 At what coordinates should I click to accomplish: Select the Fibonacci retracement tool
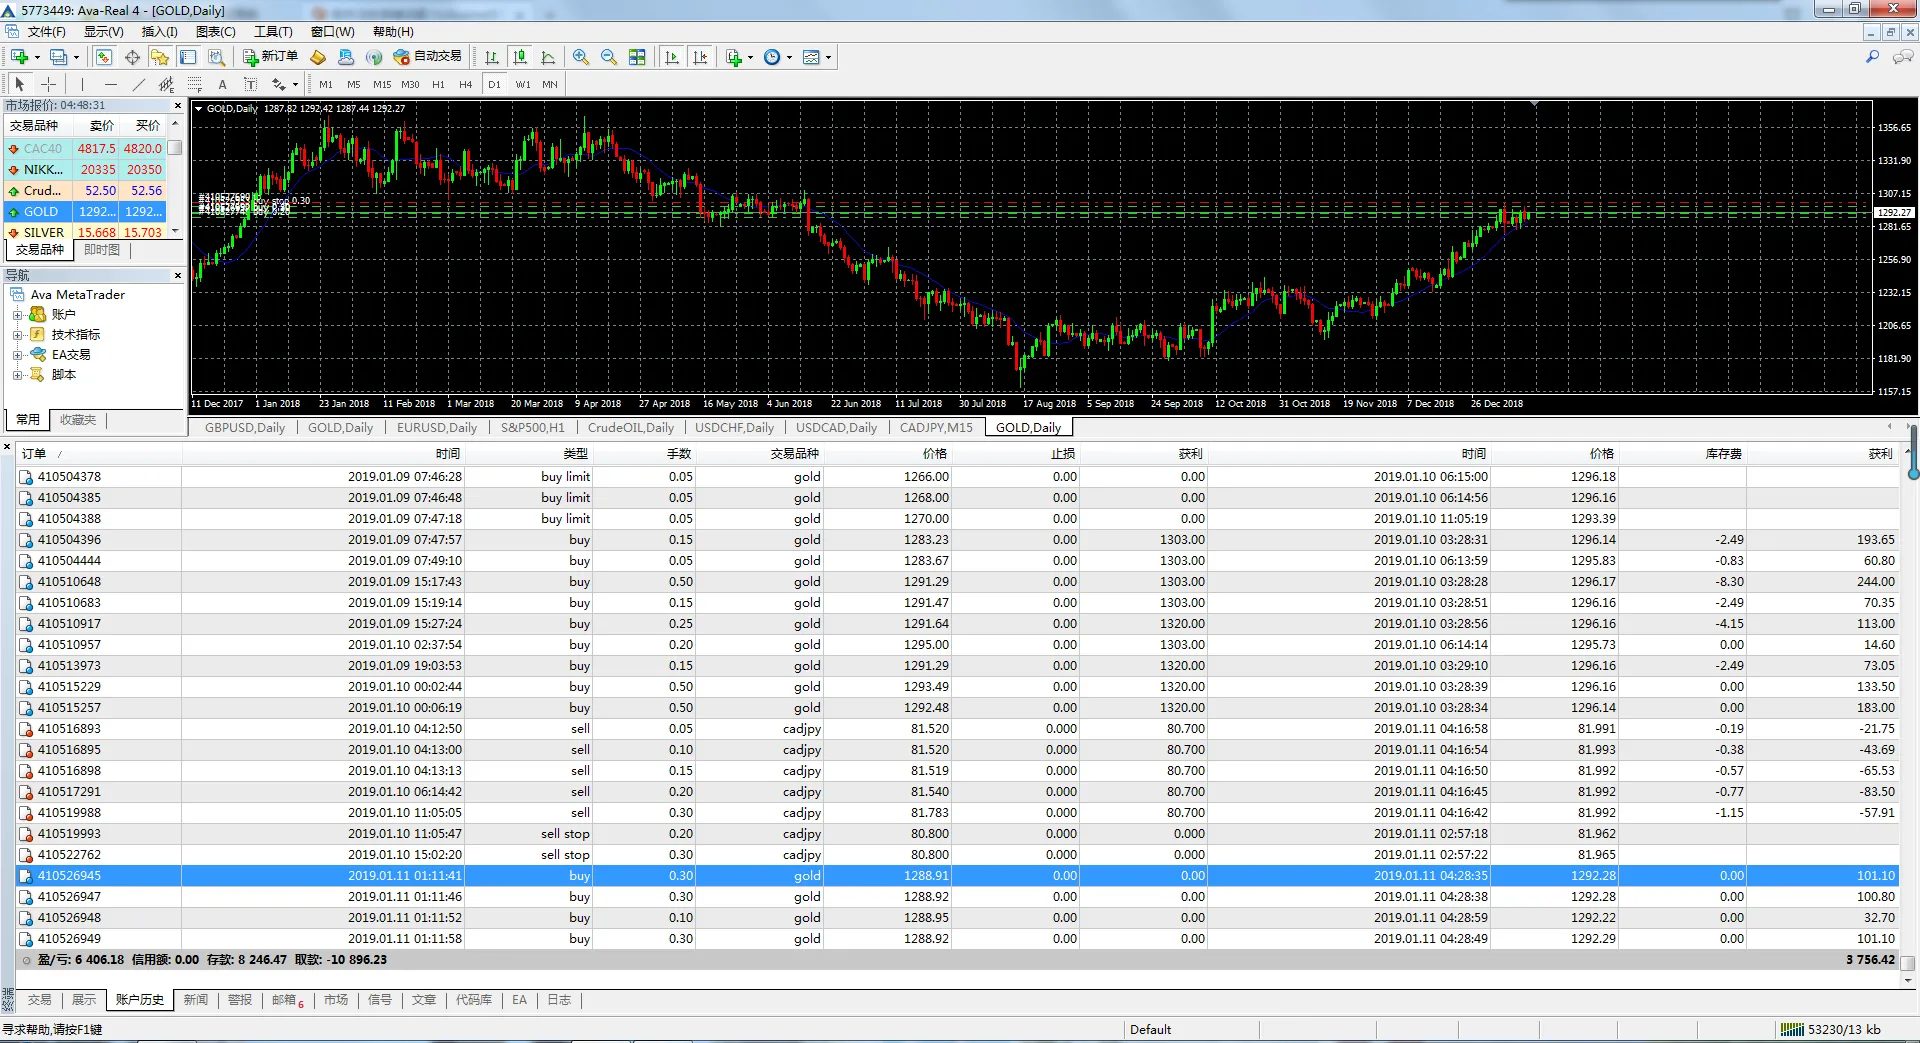194,84
